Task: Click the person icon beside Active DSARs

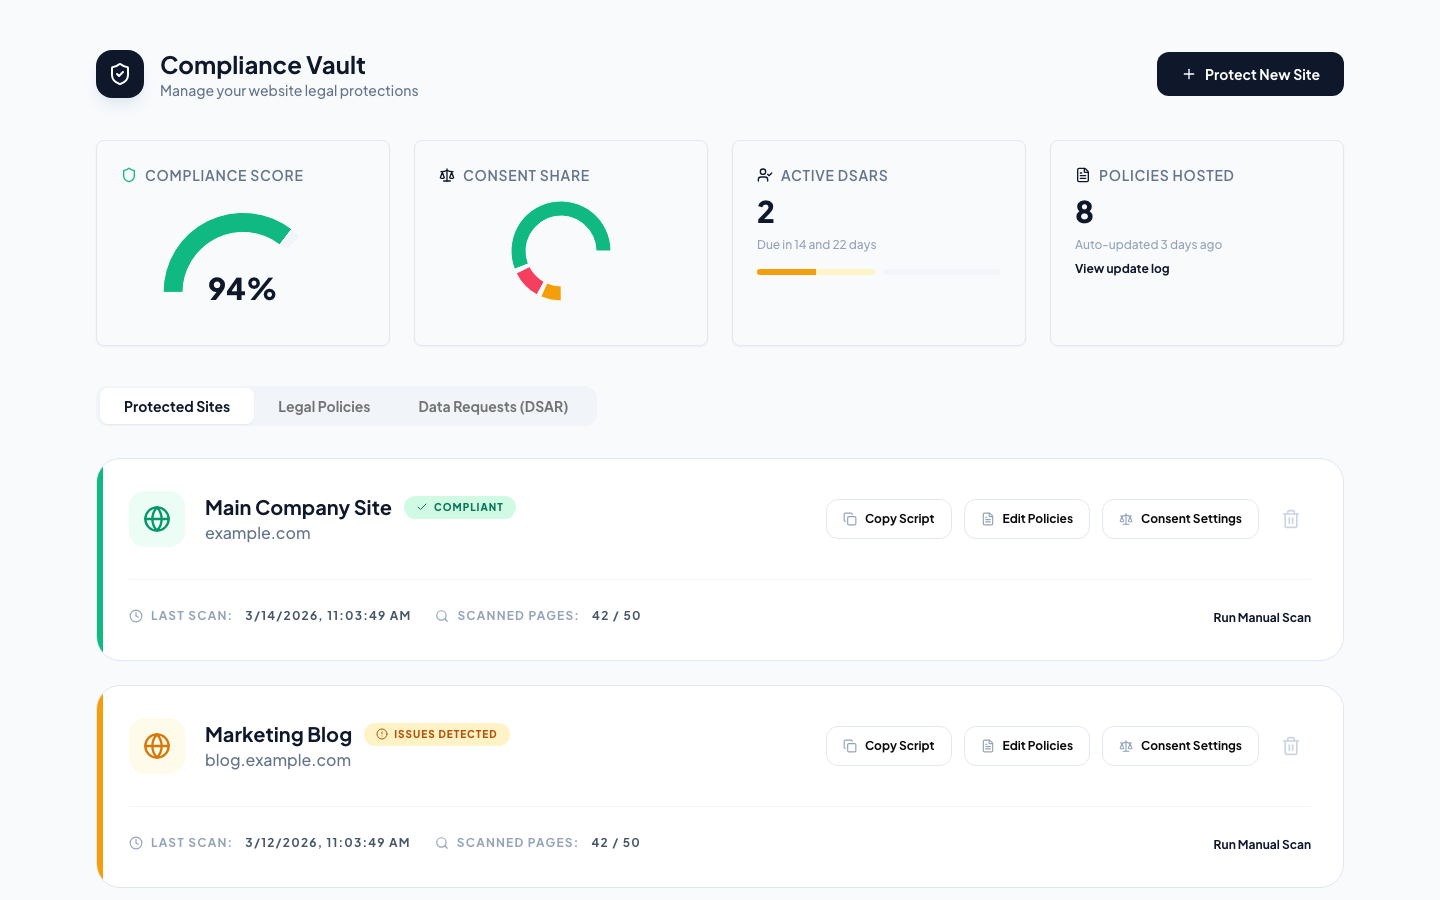Action: pos(765,174)
